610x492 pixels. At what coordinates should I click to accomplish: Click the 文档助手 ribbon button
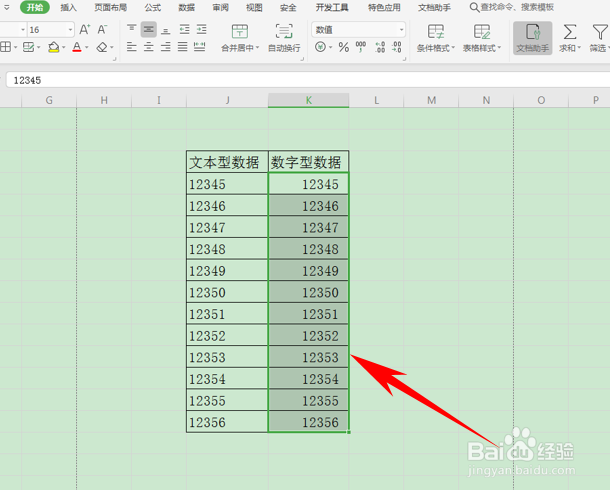(x=533, y=38)
